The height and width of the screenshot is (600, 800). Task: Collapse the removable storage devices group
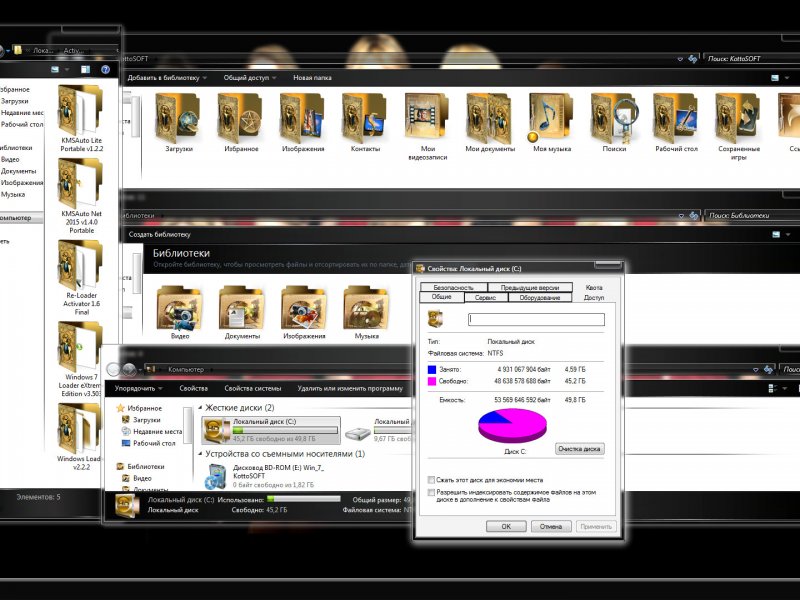click(200, 454)
